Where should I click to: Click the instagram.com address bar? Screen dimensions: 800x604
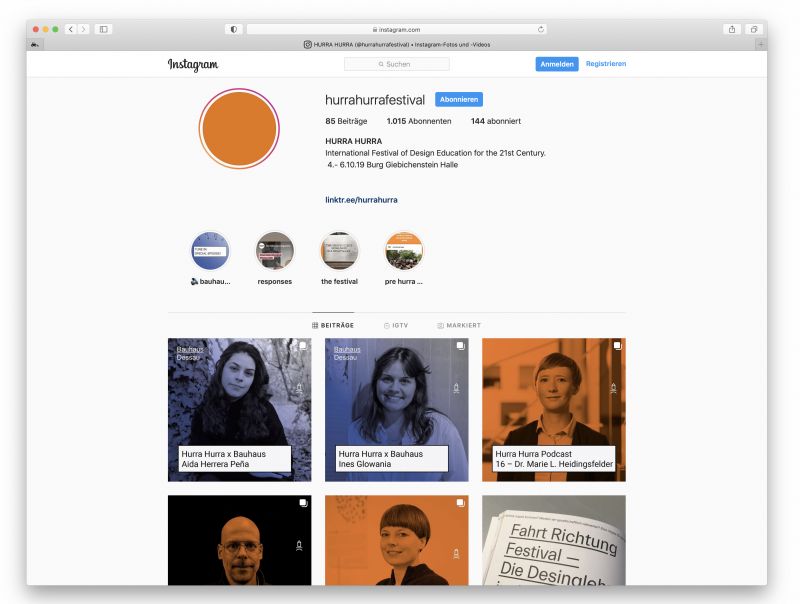point(396,29)
